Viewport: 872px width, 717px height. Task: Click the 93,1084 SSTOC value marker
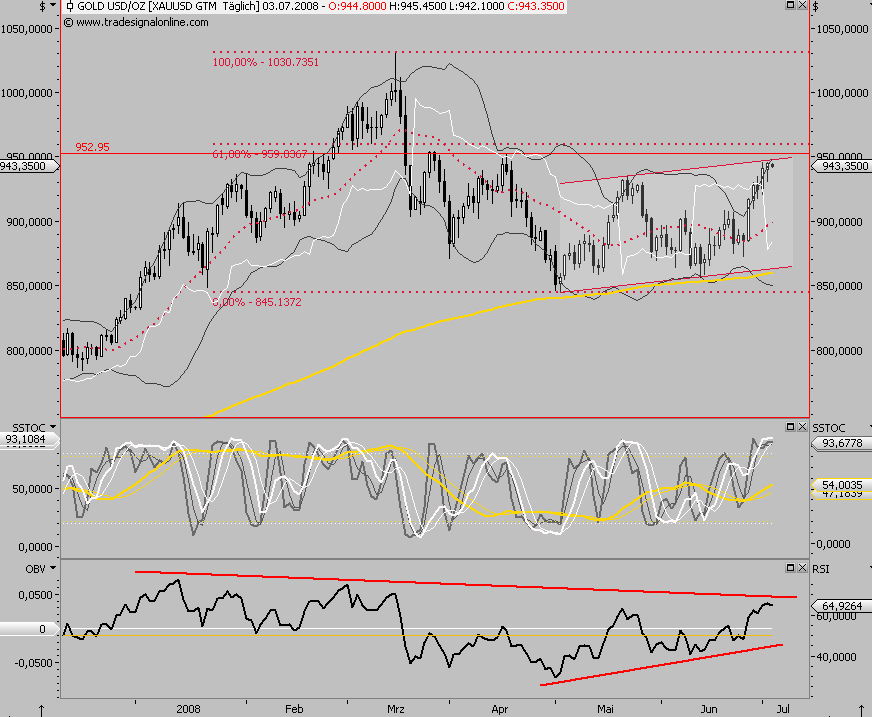[x=28, y=439]
